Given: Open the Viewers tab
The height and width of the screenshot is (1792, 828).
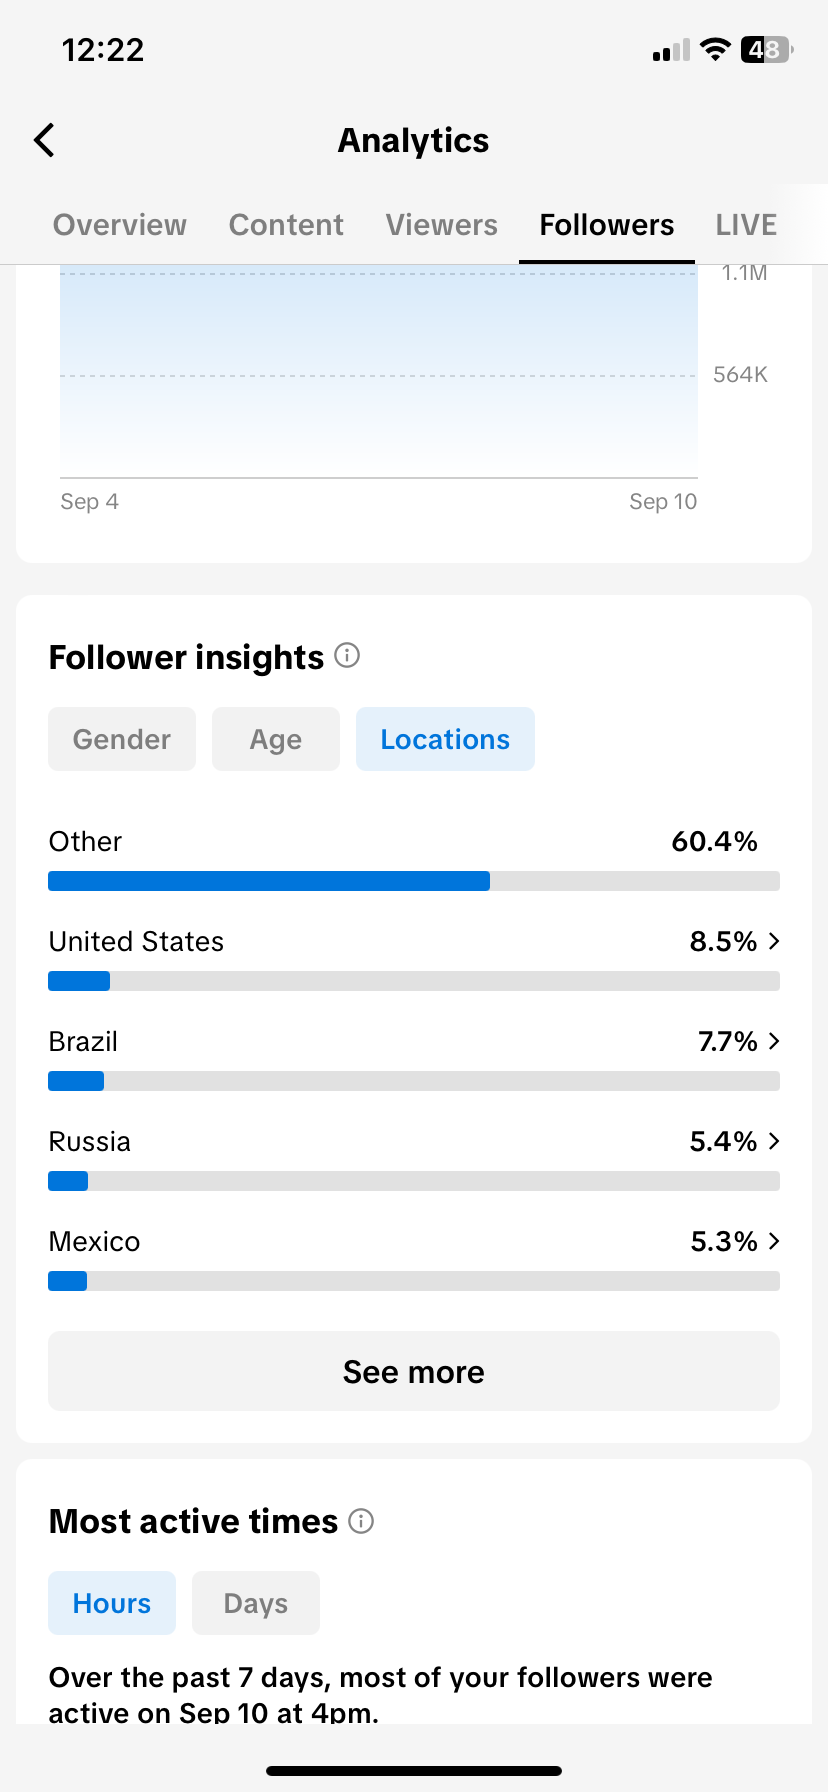Looking at the screenshot, I should tap(442, 225).
